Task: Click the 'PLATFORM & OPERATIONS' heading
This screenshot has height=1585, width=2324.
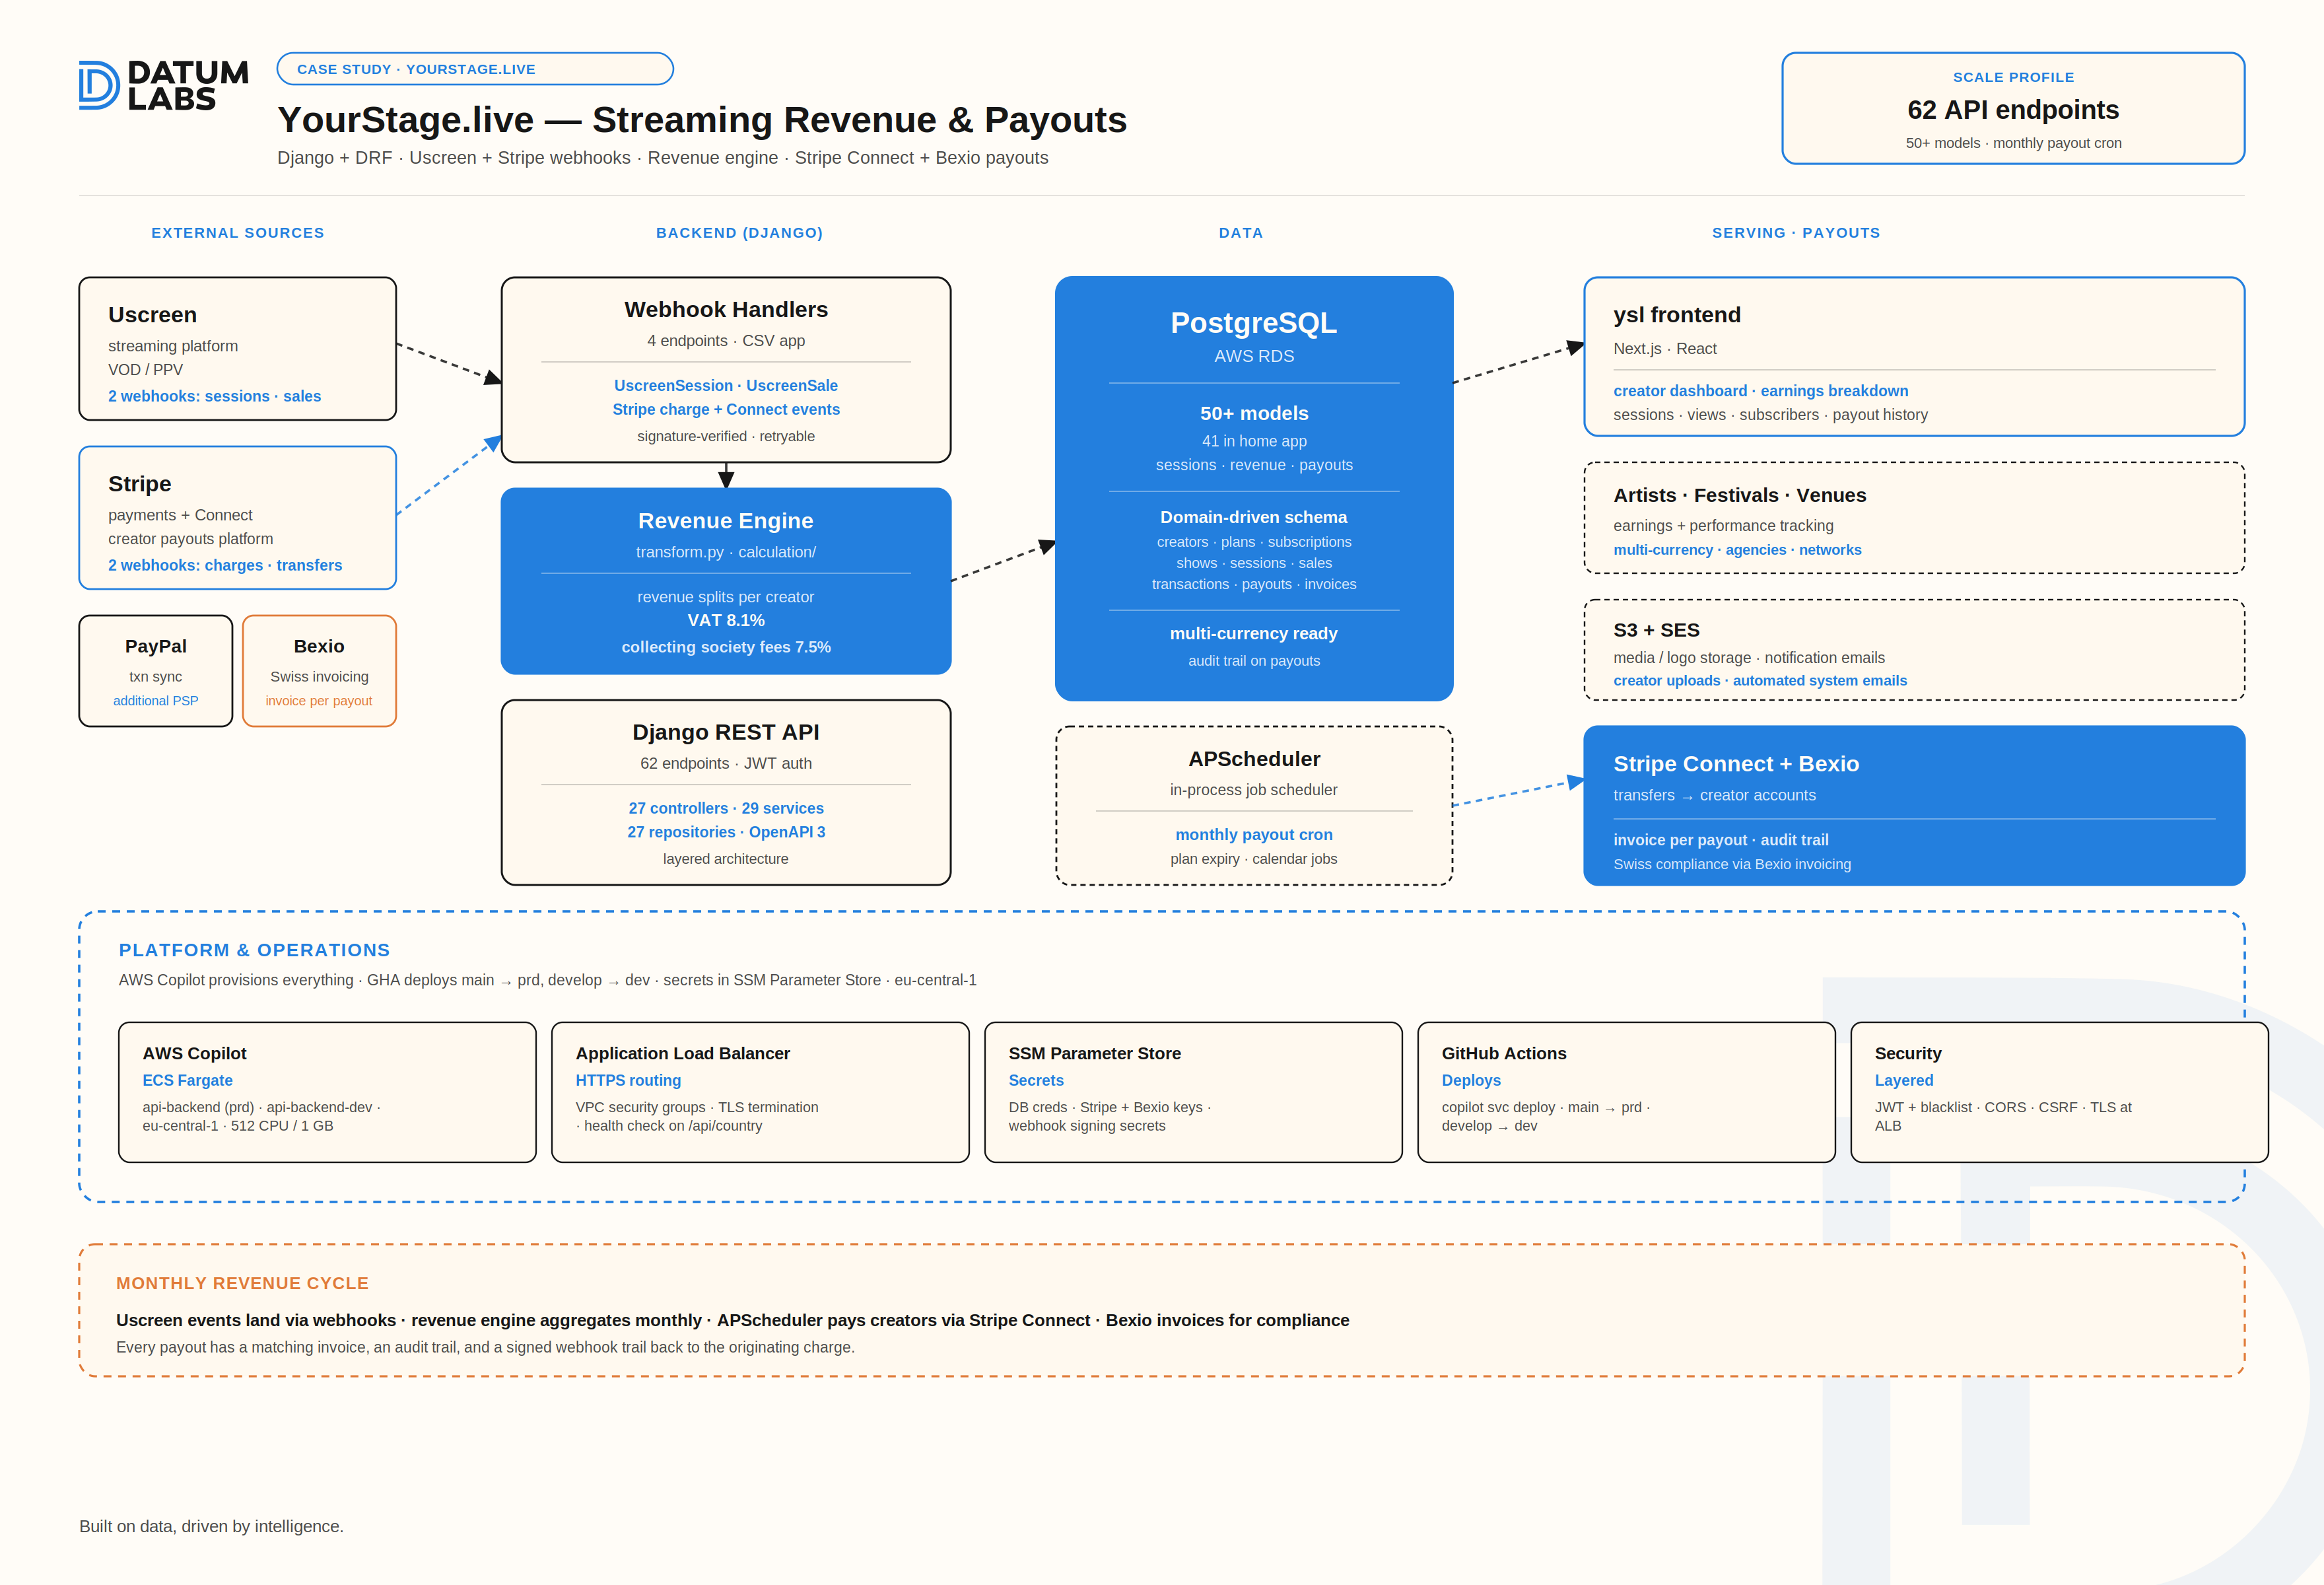Action: pos(255,950)
